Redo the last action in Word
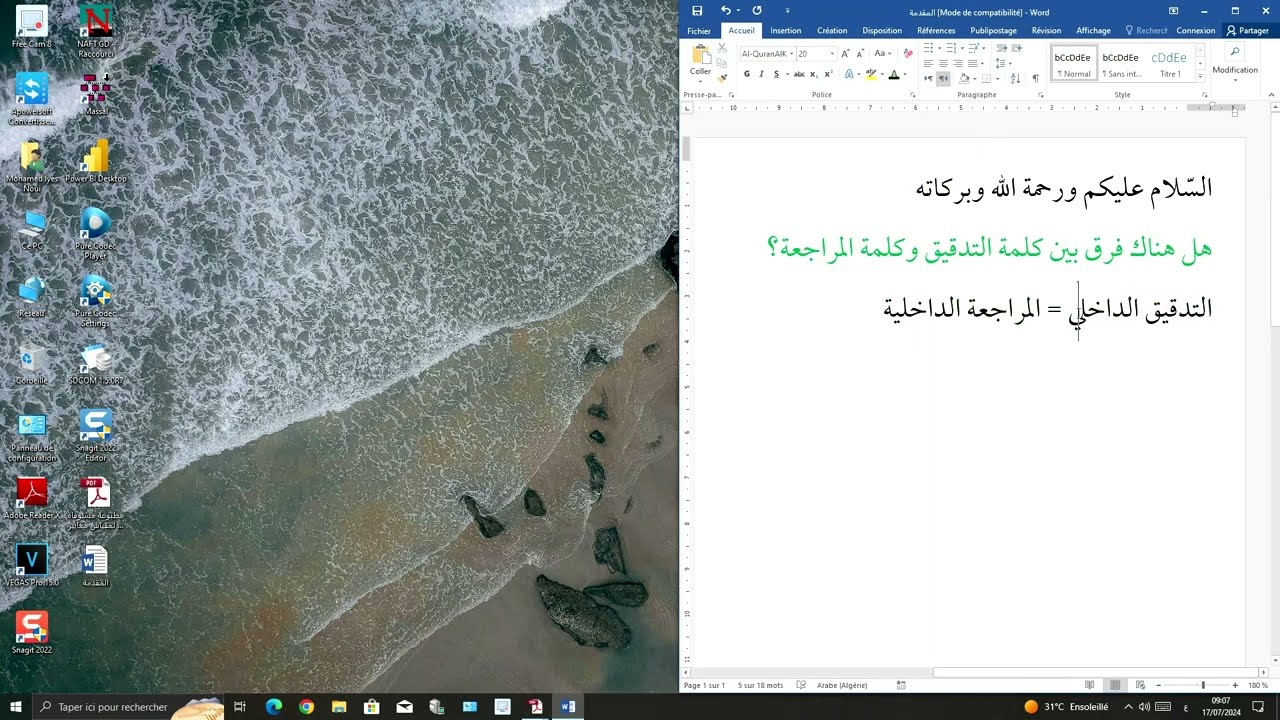Image resolution: width=1280 pixels, height=720 pixels. [x=757, y=11]
